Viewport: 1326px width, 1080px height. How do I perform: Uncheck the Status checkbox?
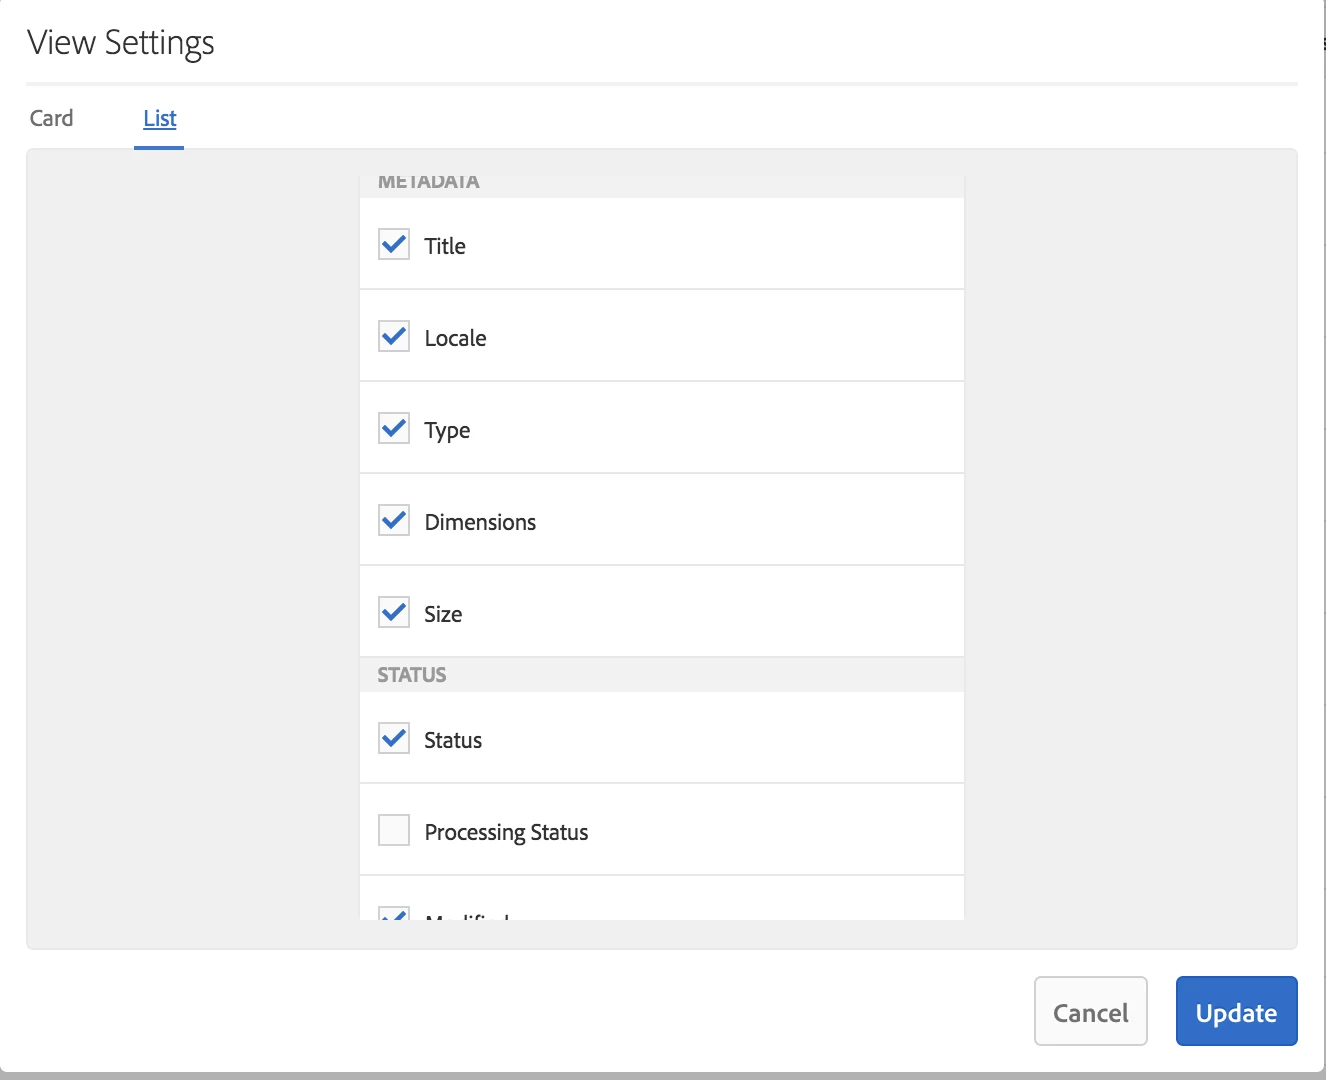click(394, 738)
